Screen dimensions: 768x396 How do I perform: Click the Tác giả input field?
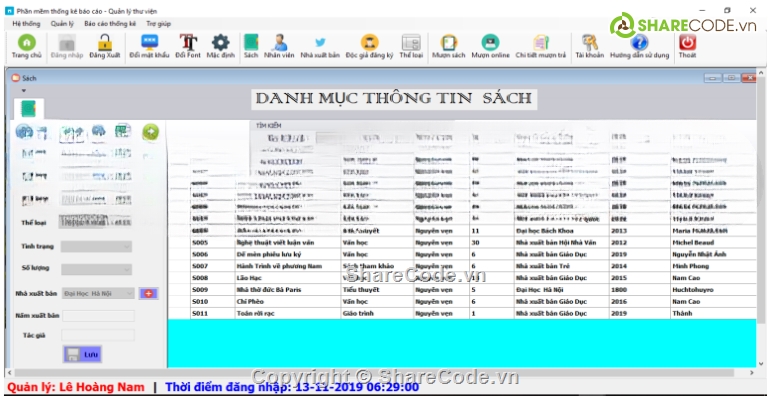point(98,335)
